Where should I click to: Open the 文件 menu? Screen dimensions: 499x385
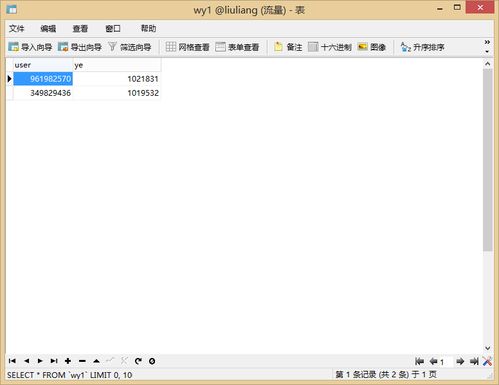16,29
